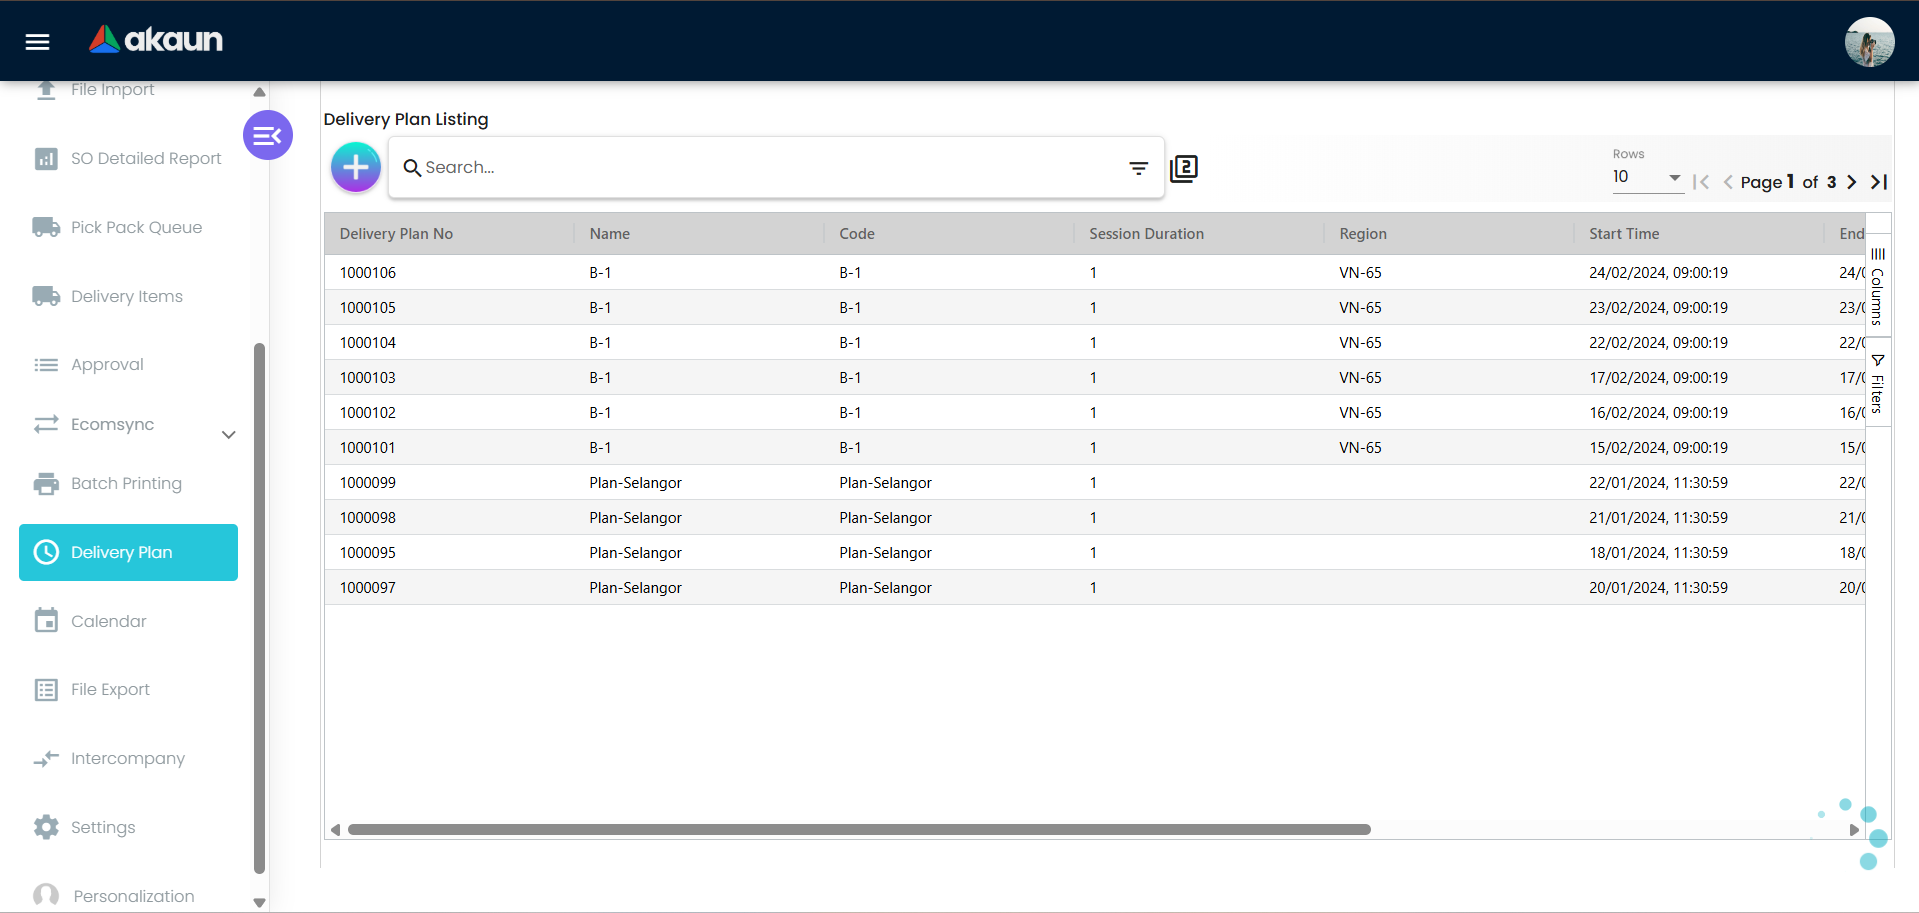Image resolution: width=1919 pixels, height=913 pixels.
Task: Click in the Search input field
Action: click(760, 168)
